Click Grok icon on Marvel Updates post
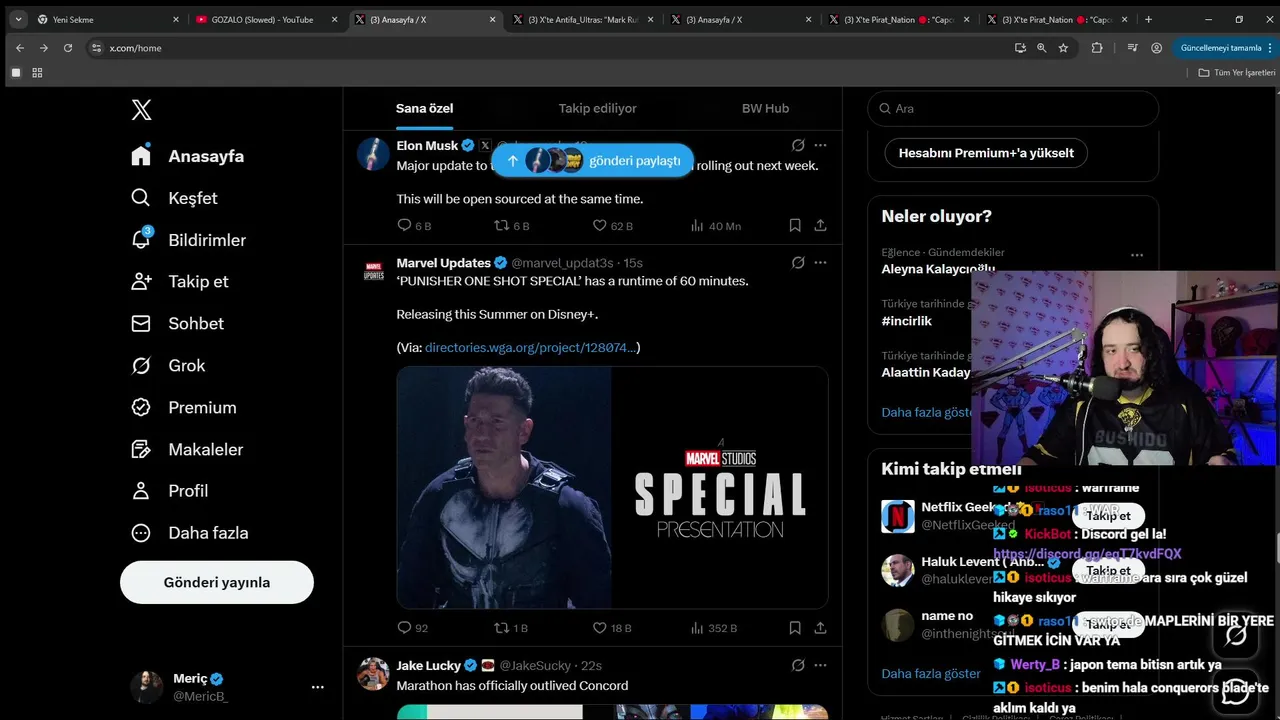The image size is (1280, 720). pos(798,263)
